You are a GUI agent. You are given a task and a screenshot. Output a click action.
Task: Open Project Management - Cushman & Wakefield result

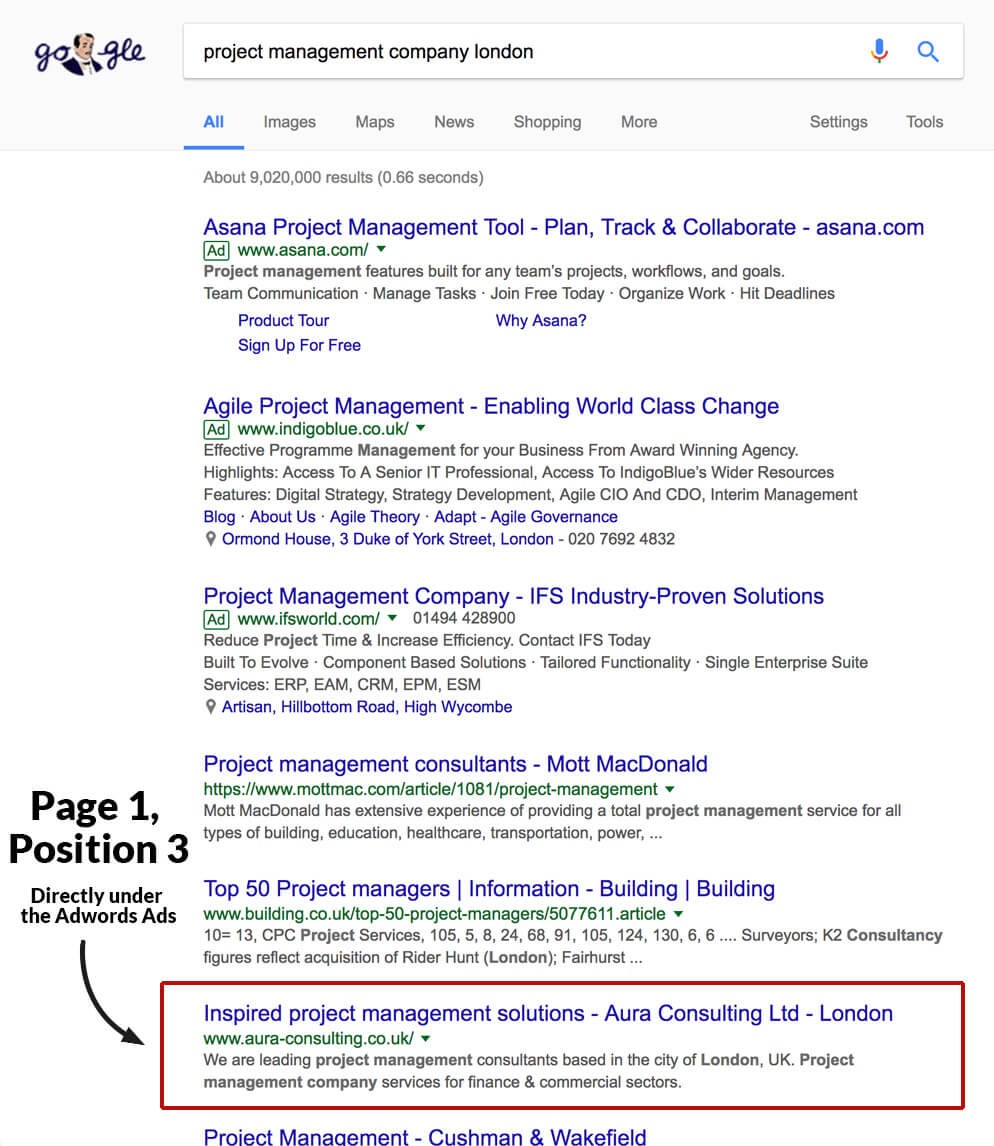tap(425, 1136)
